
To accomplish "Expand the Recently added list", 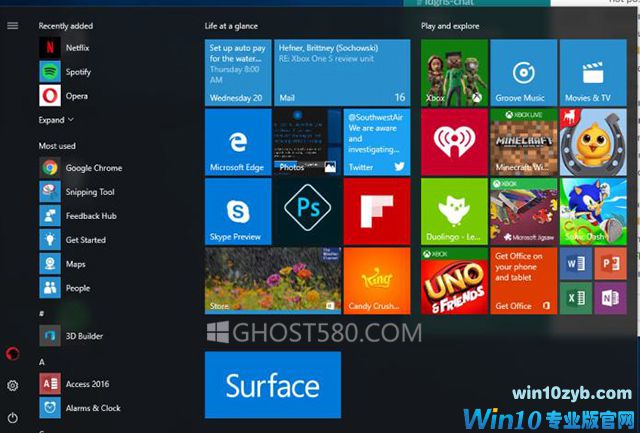I will coord(56,120).
